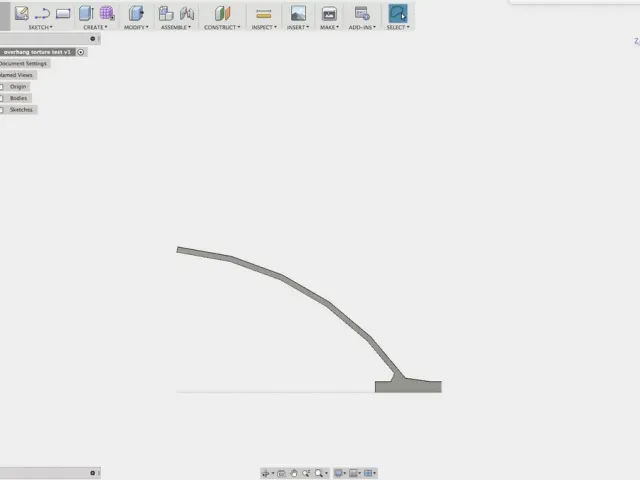The height and width of the screenshot is (480, 640).
Task: Select the Create Sketch tool icon
Action: [21, 13]
